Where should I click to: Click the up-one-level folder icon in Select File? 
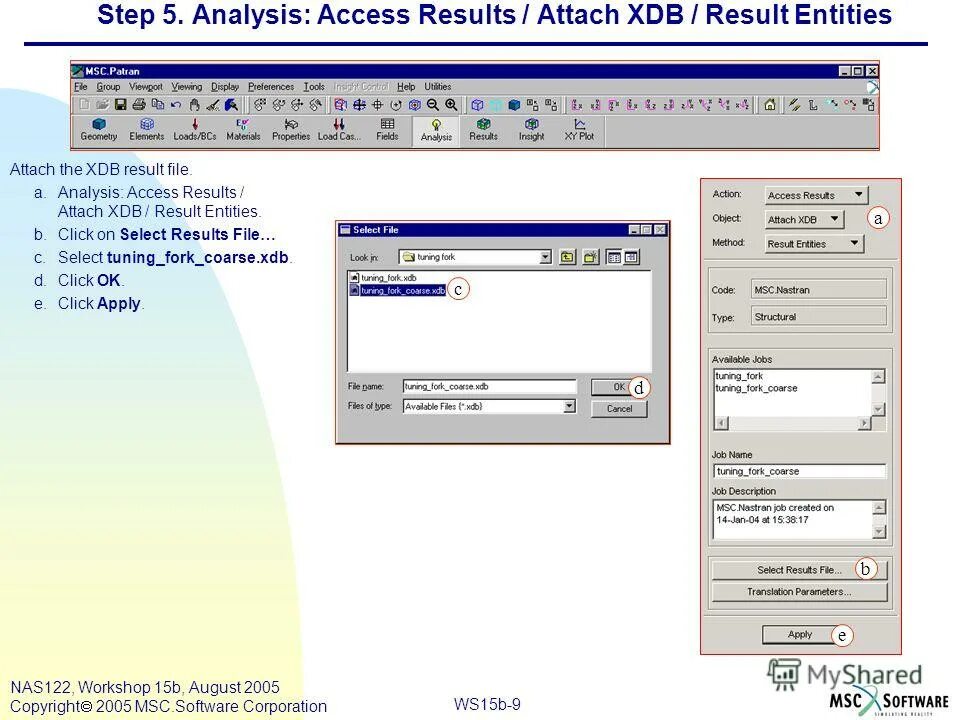coord(568,255)
